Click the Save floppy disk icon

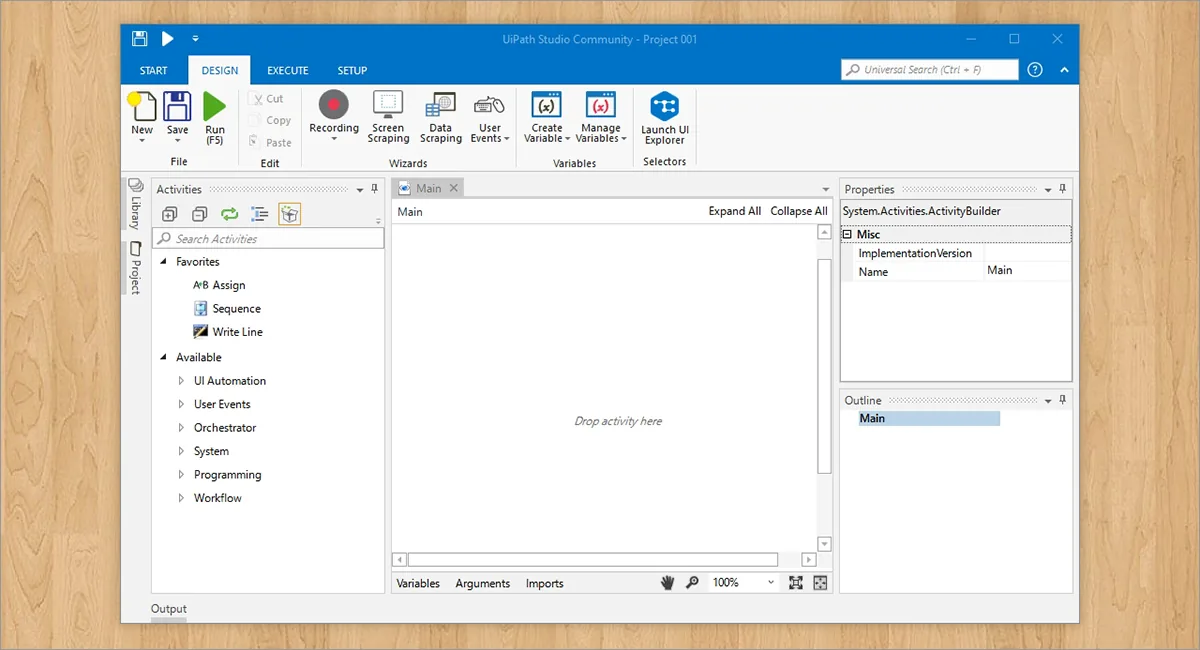177,106
